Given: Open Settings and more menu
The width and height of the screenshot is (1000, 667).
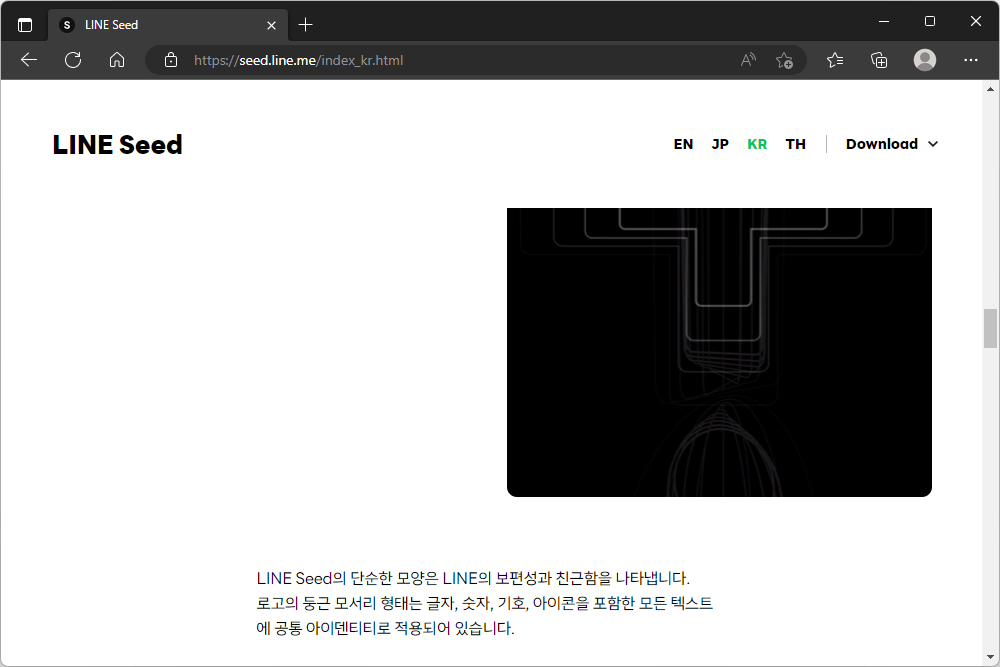Looking at the screenshot, I should click(x=971, y=60).
